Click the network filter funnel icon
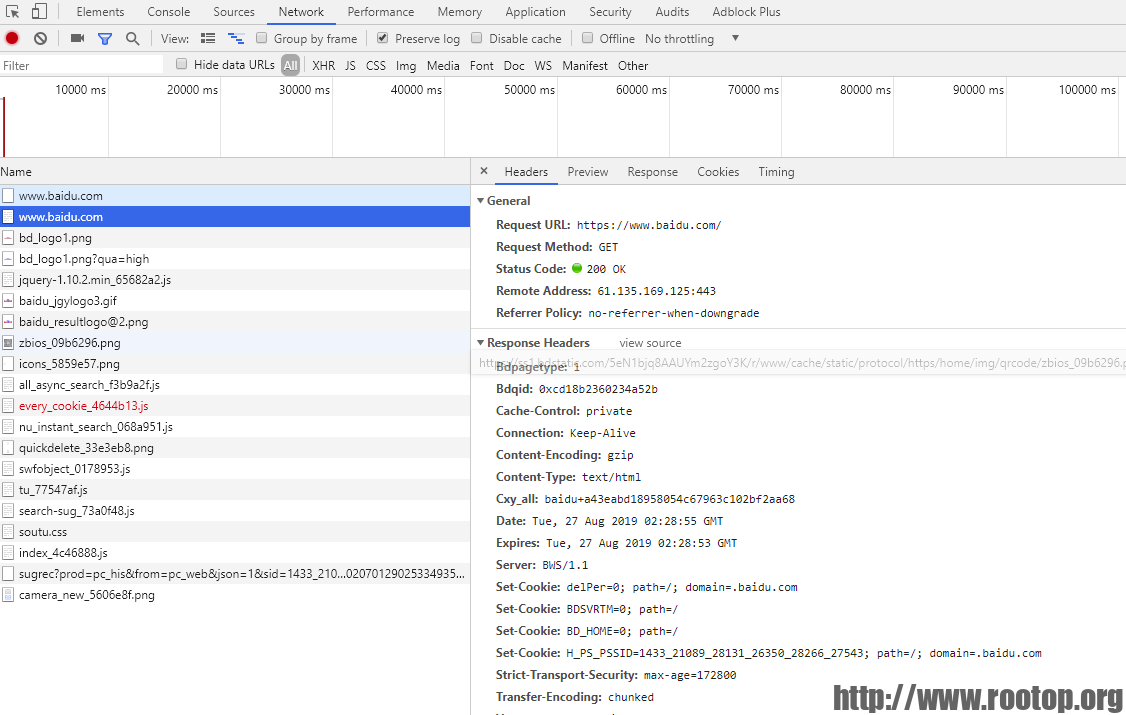 (104, 37)
